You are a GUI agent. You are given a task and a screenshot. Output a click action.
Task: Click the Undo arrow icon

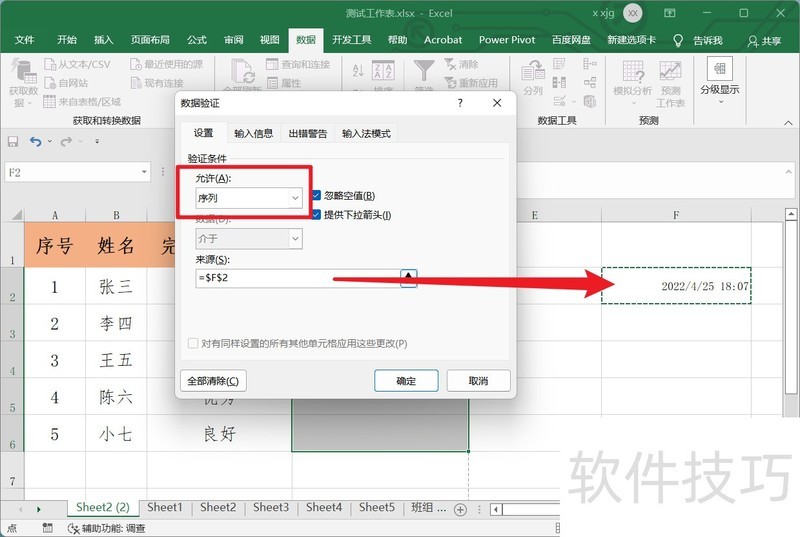coord(35,141)
